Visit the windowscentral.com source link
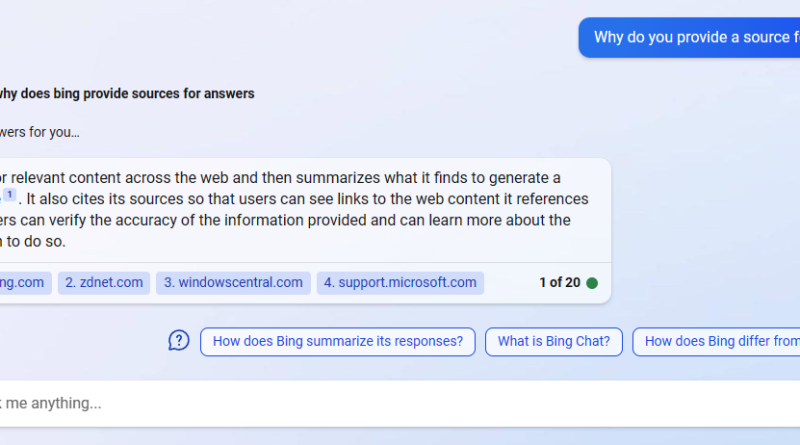 [x=233, y=283]
